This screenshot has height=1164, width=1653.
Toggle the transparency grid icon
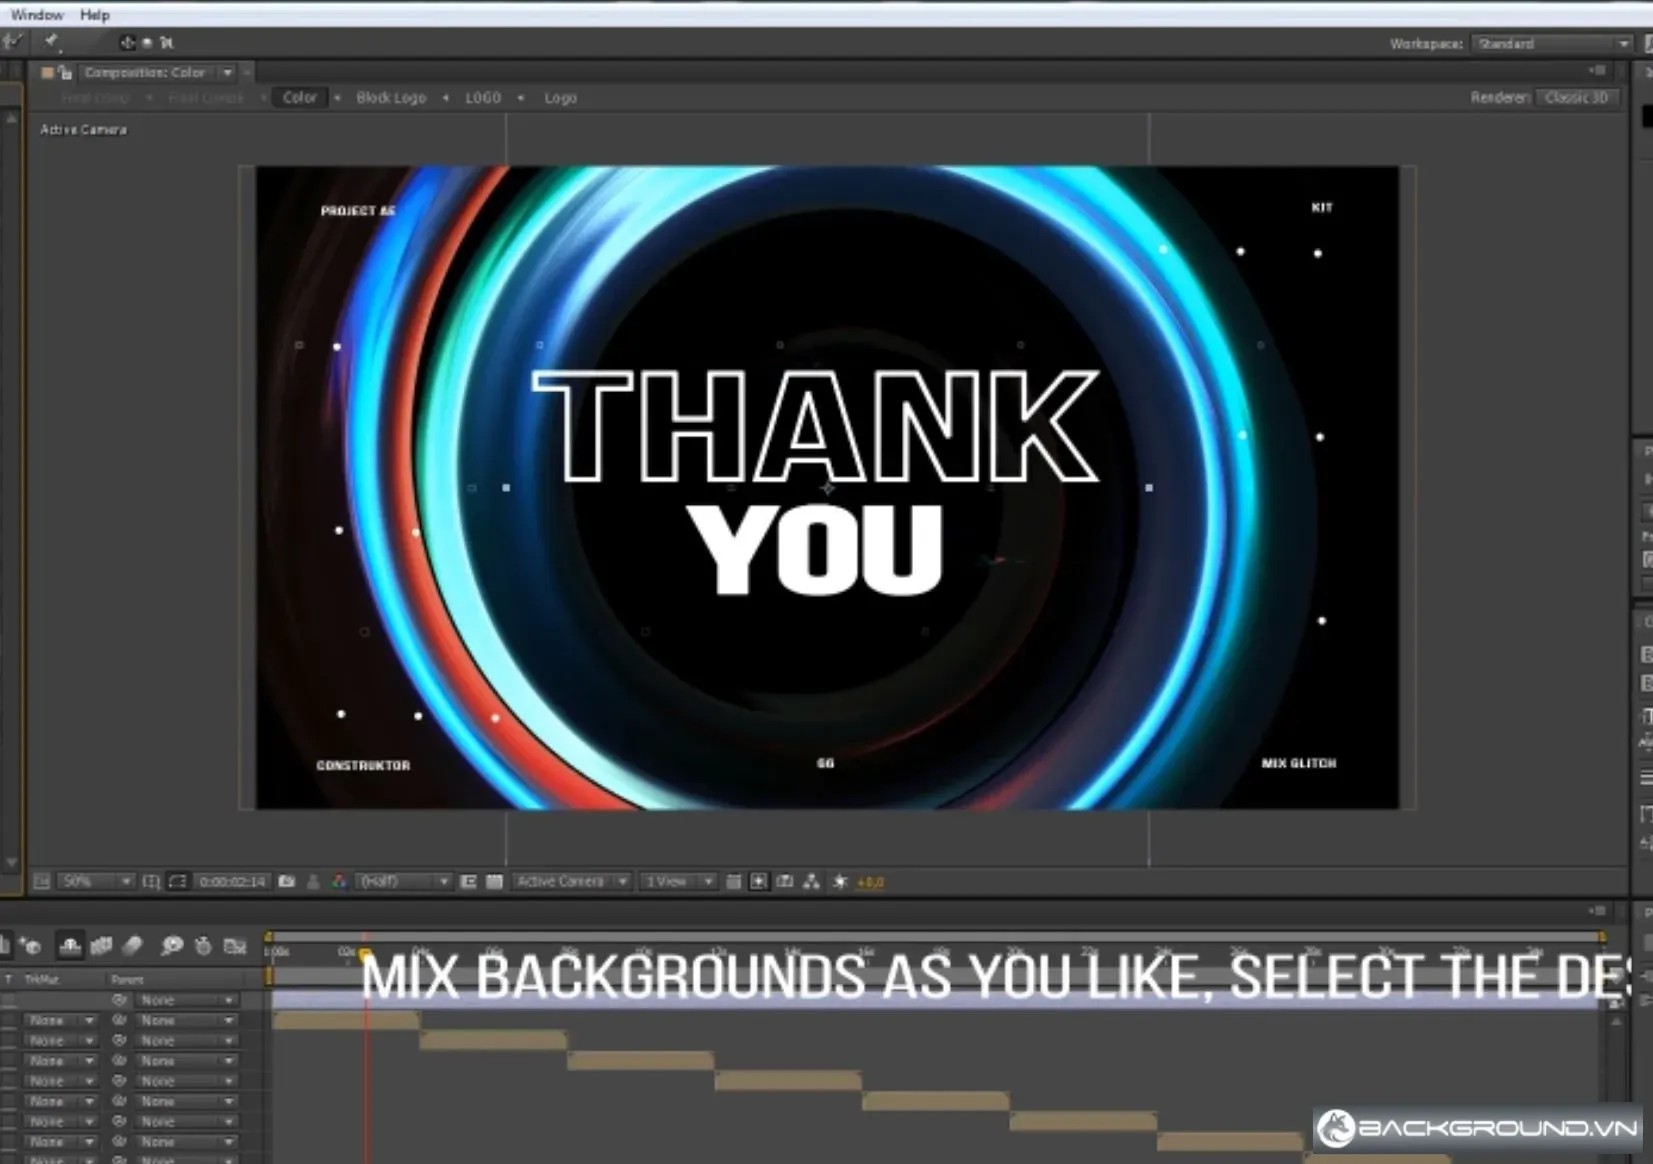[494, 882]
